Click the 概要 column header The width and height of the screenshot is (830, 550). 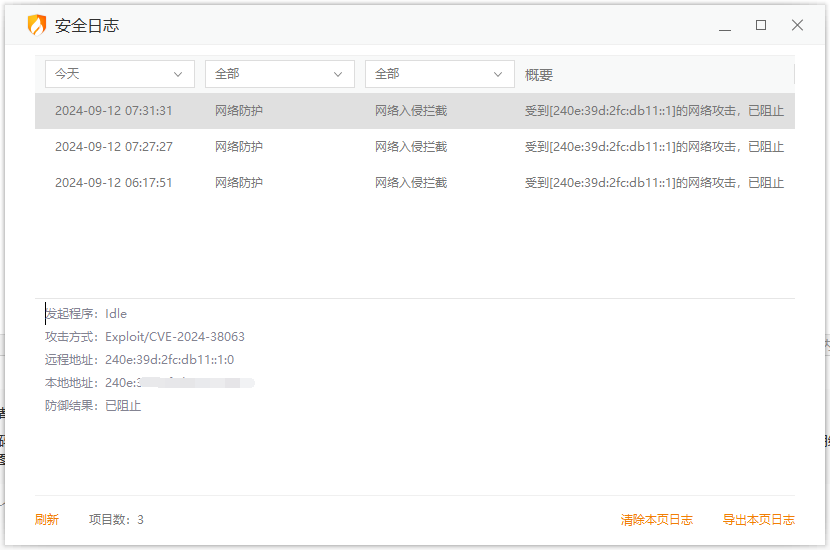point(539,75)
